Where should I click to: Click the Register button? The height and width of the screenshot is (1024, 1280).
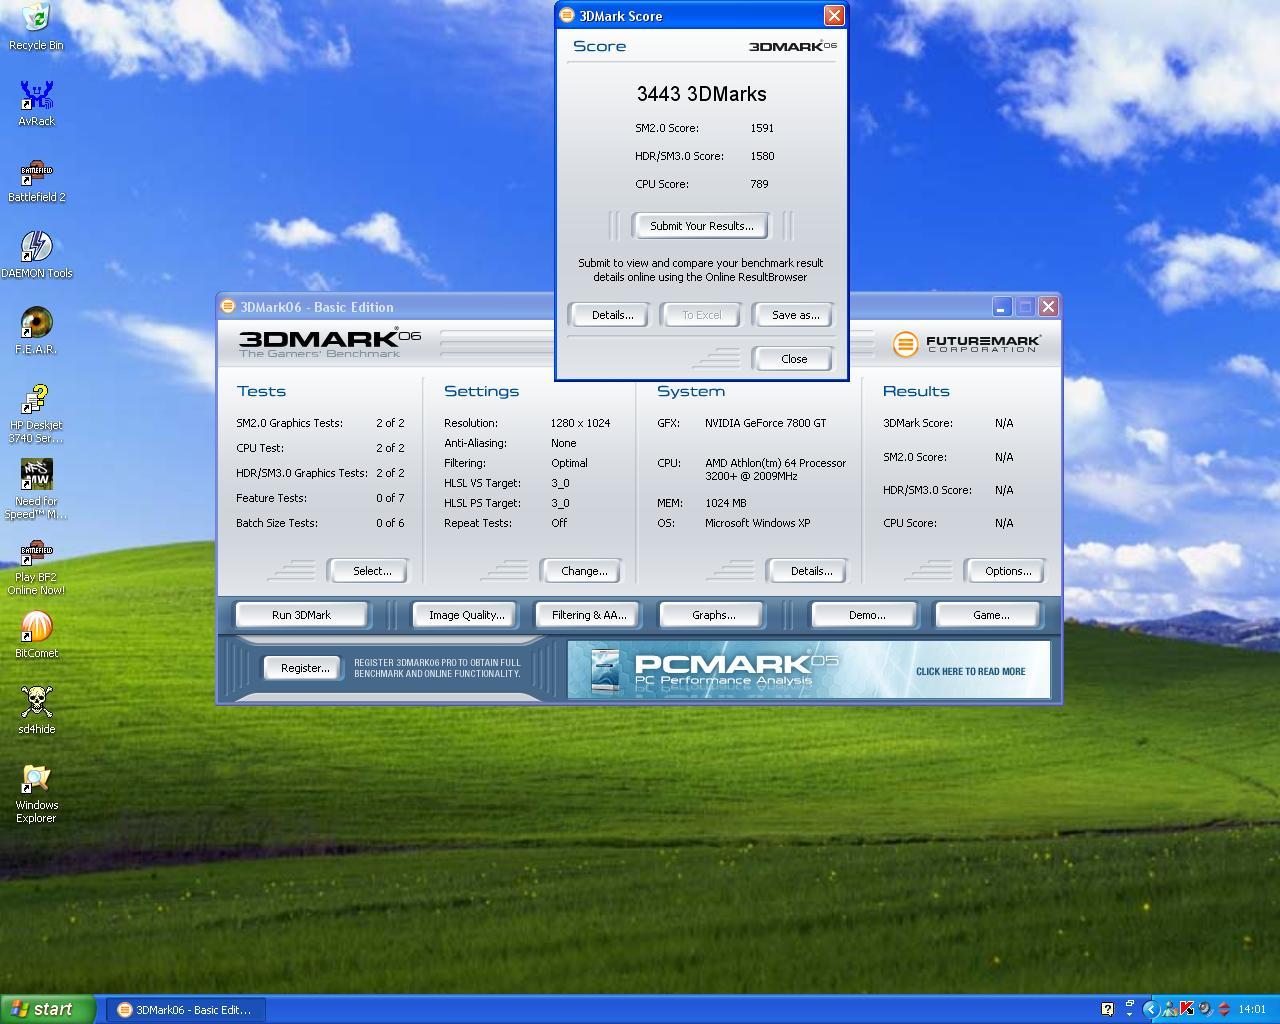[304, 668]
